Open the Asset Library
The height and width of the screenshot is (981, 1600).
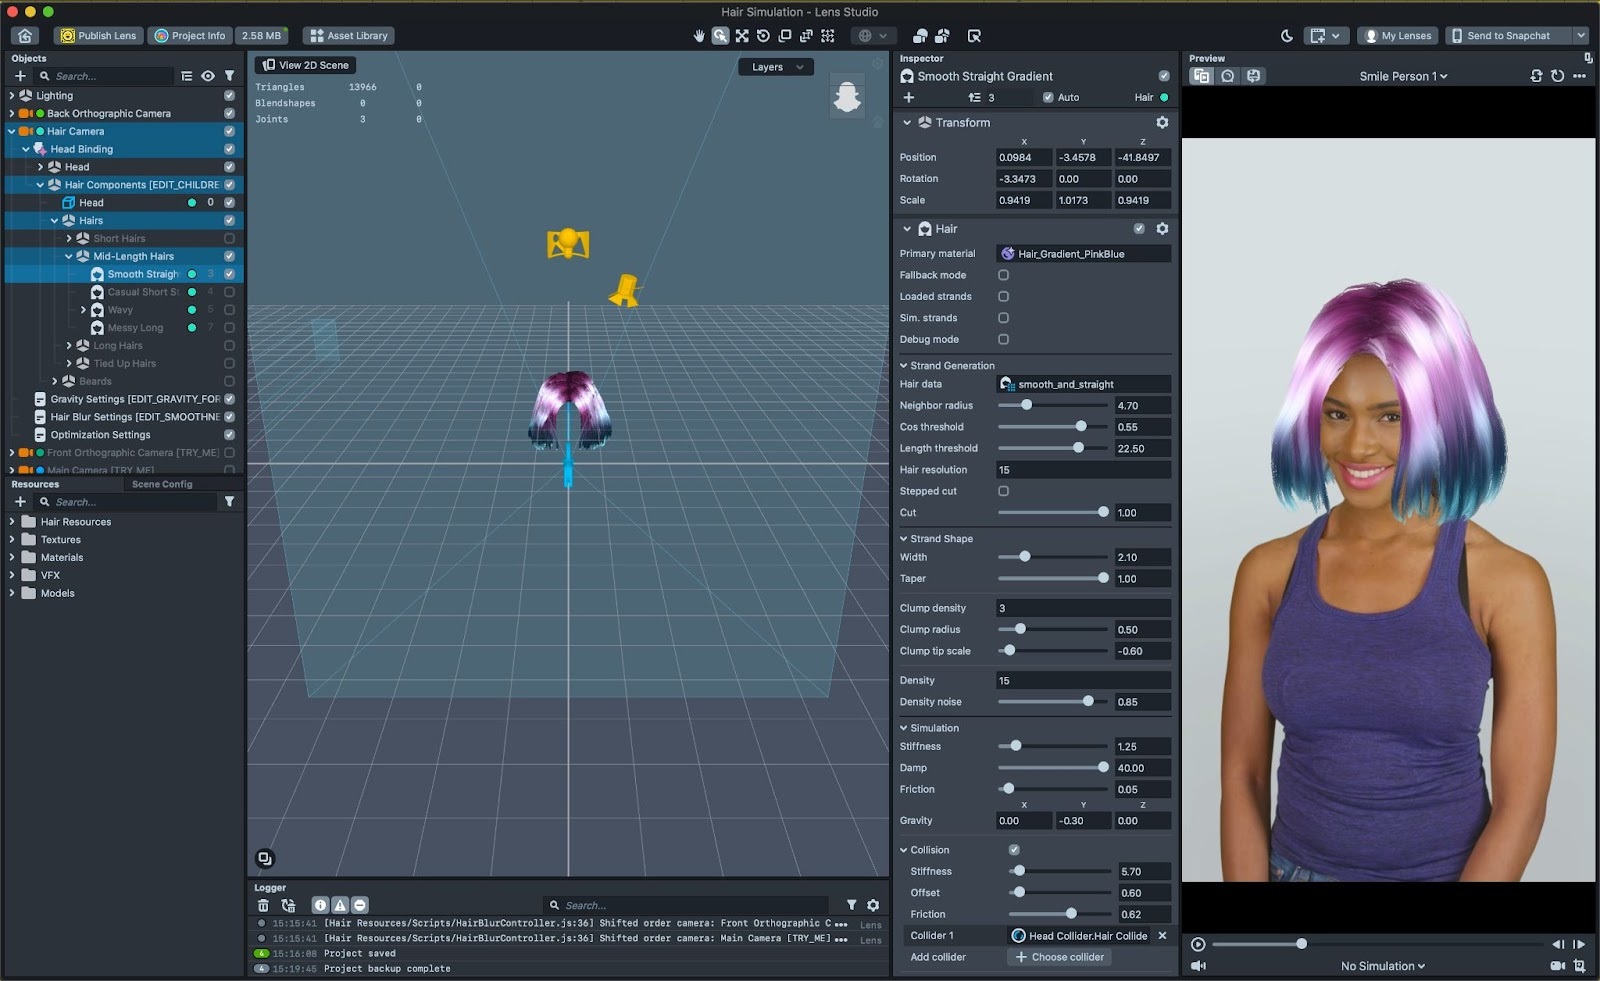click(x=348, y=36)
